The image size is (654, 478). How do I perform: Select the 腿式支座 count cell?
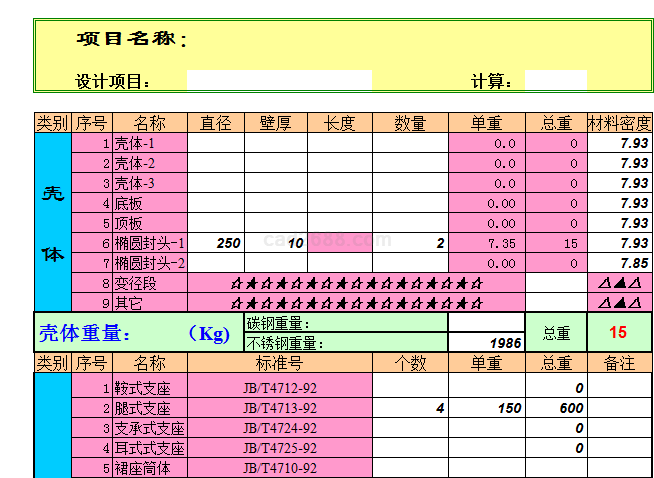coord(410,408)
